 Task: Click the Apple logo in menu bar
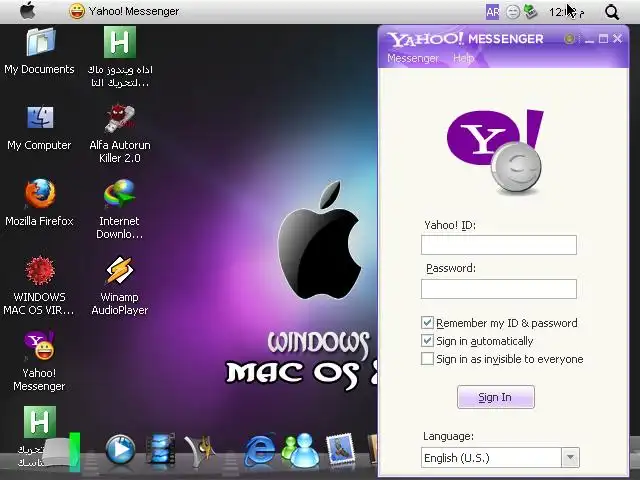point(27,11)
